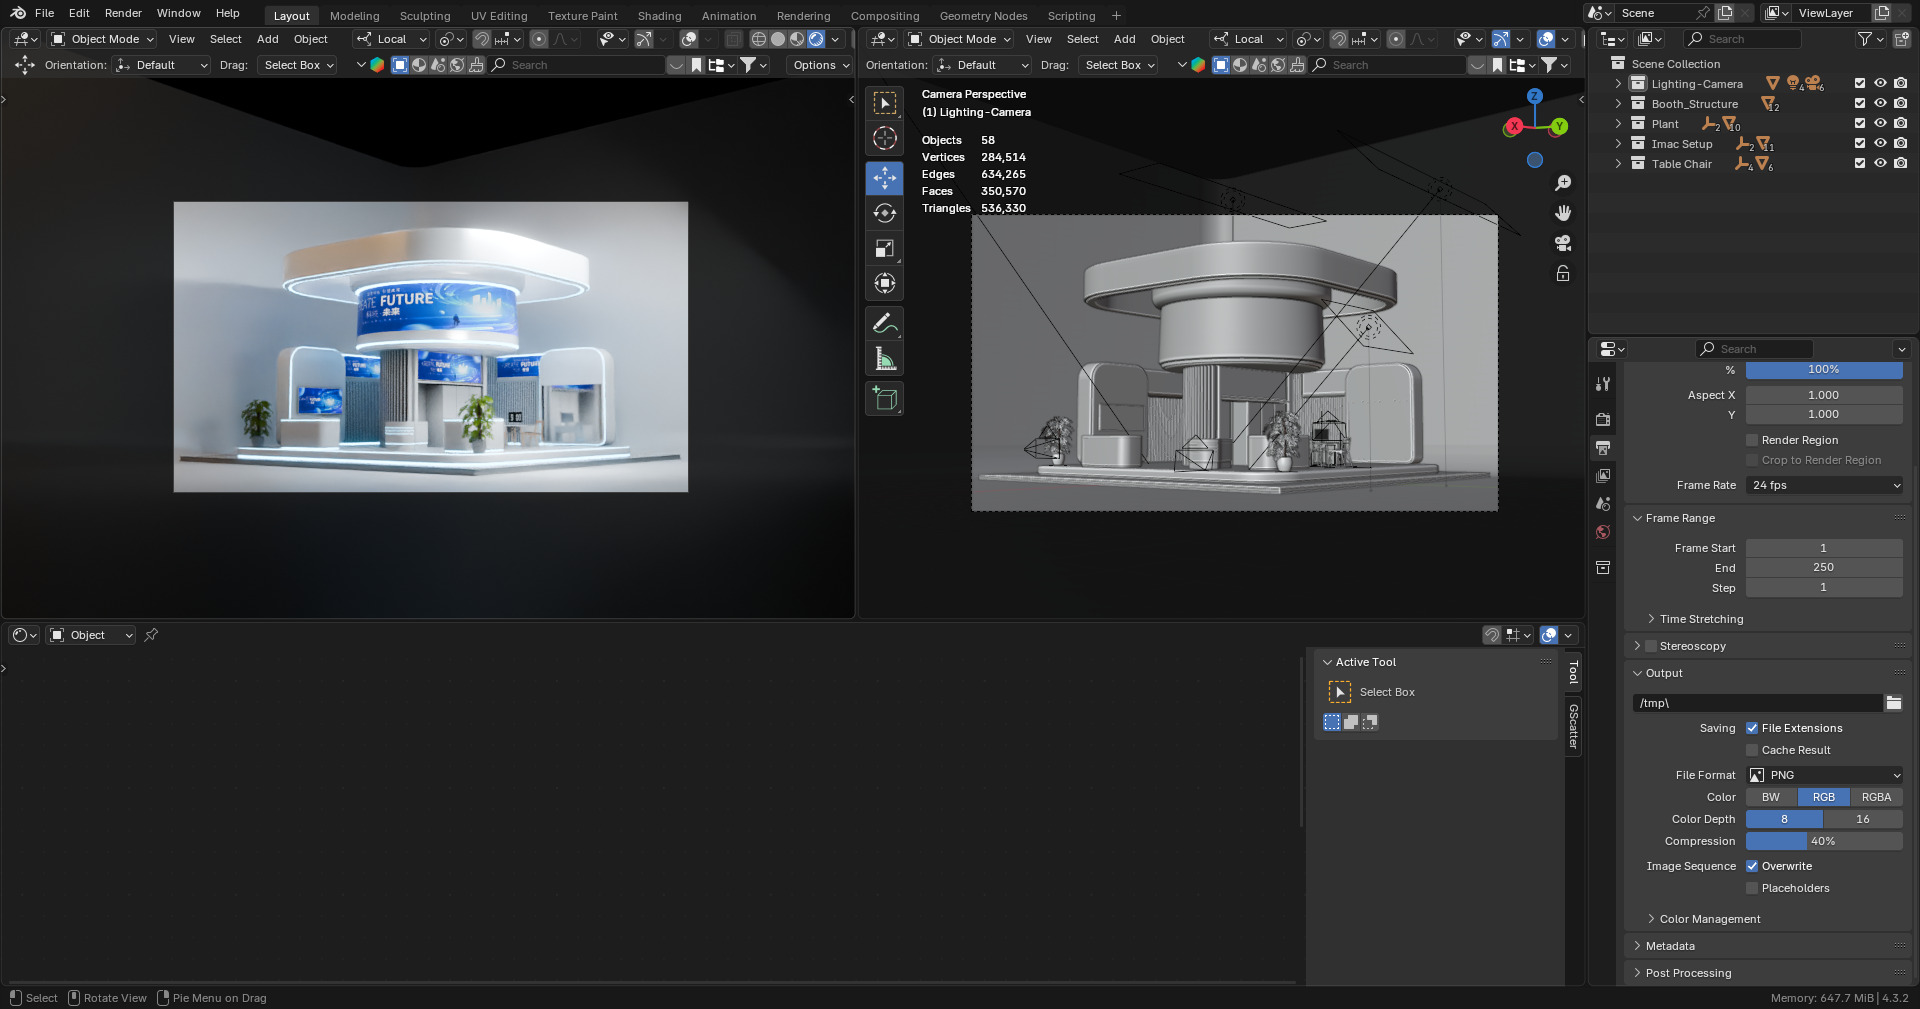
Task: Enable the Stereoscopy checkbox
Action: [x=1652, y=646]
